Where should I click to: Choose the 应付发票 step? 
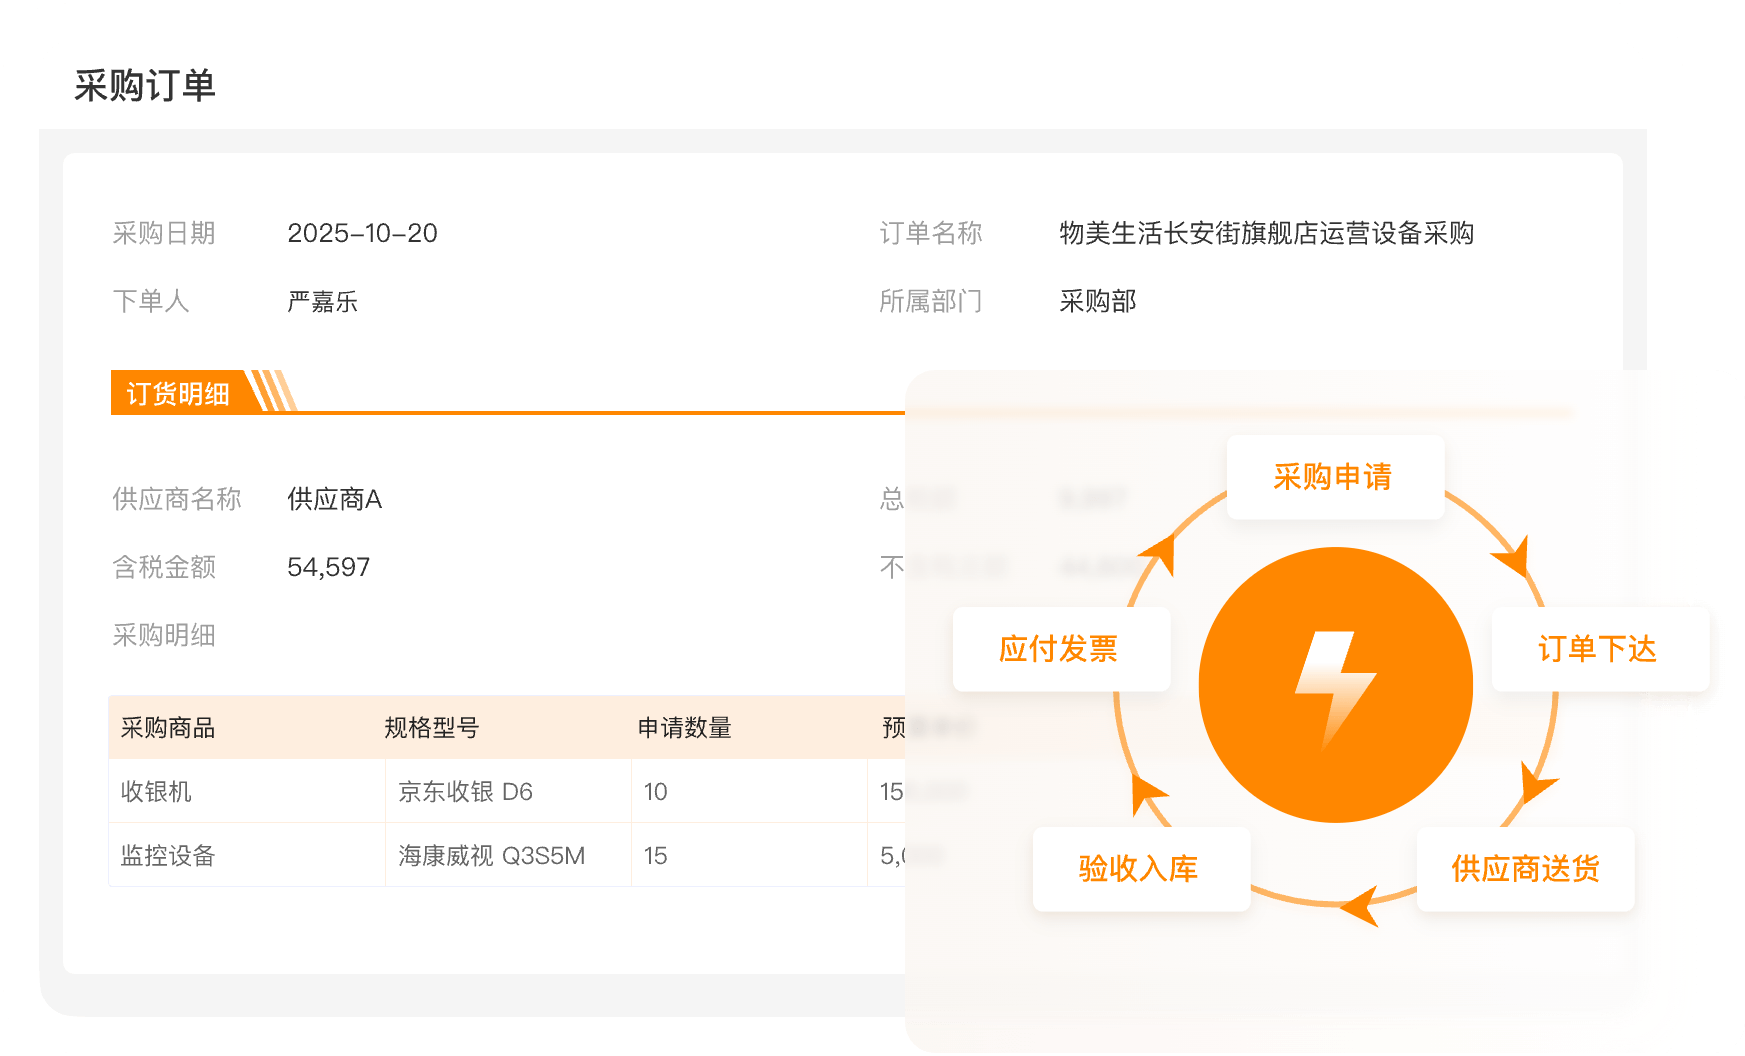click(1060, 649)
